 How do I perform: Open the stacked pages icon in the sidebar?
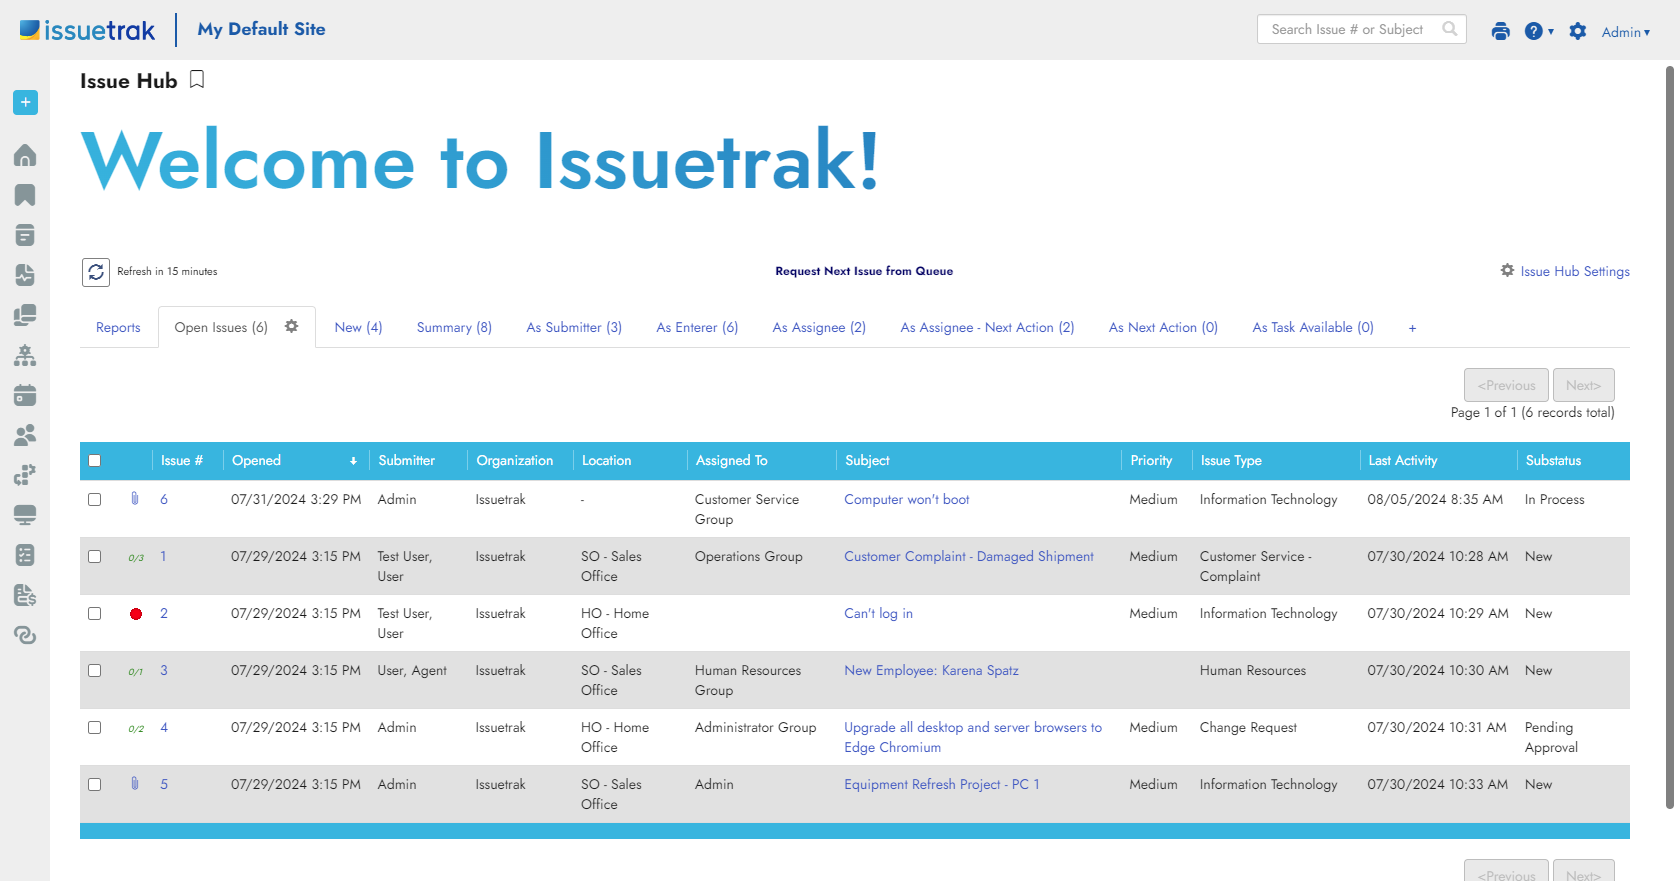coord(25,315)
